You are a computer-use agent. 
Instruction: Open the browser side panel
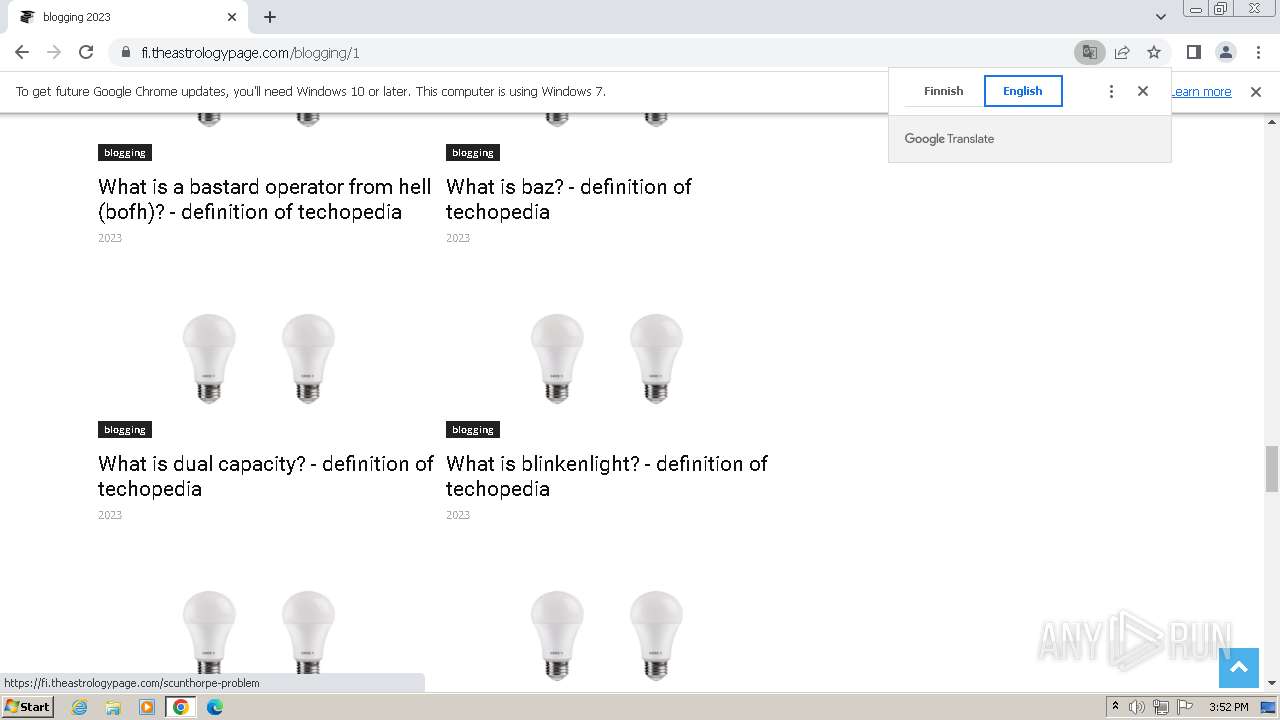(1193, 52)
